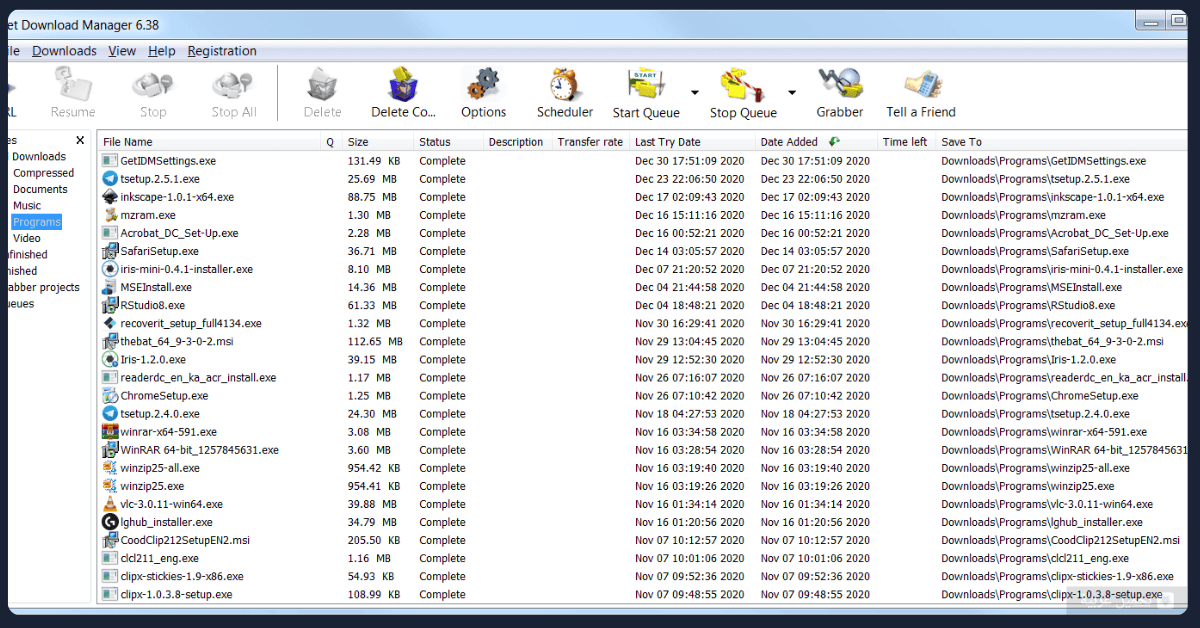Click the Start Queue icon

[646, 85]
